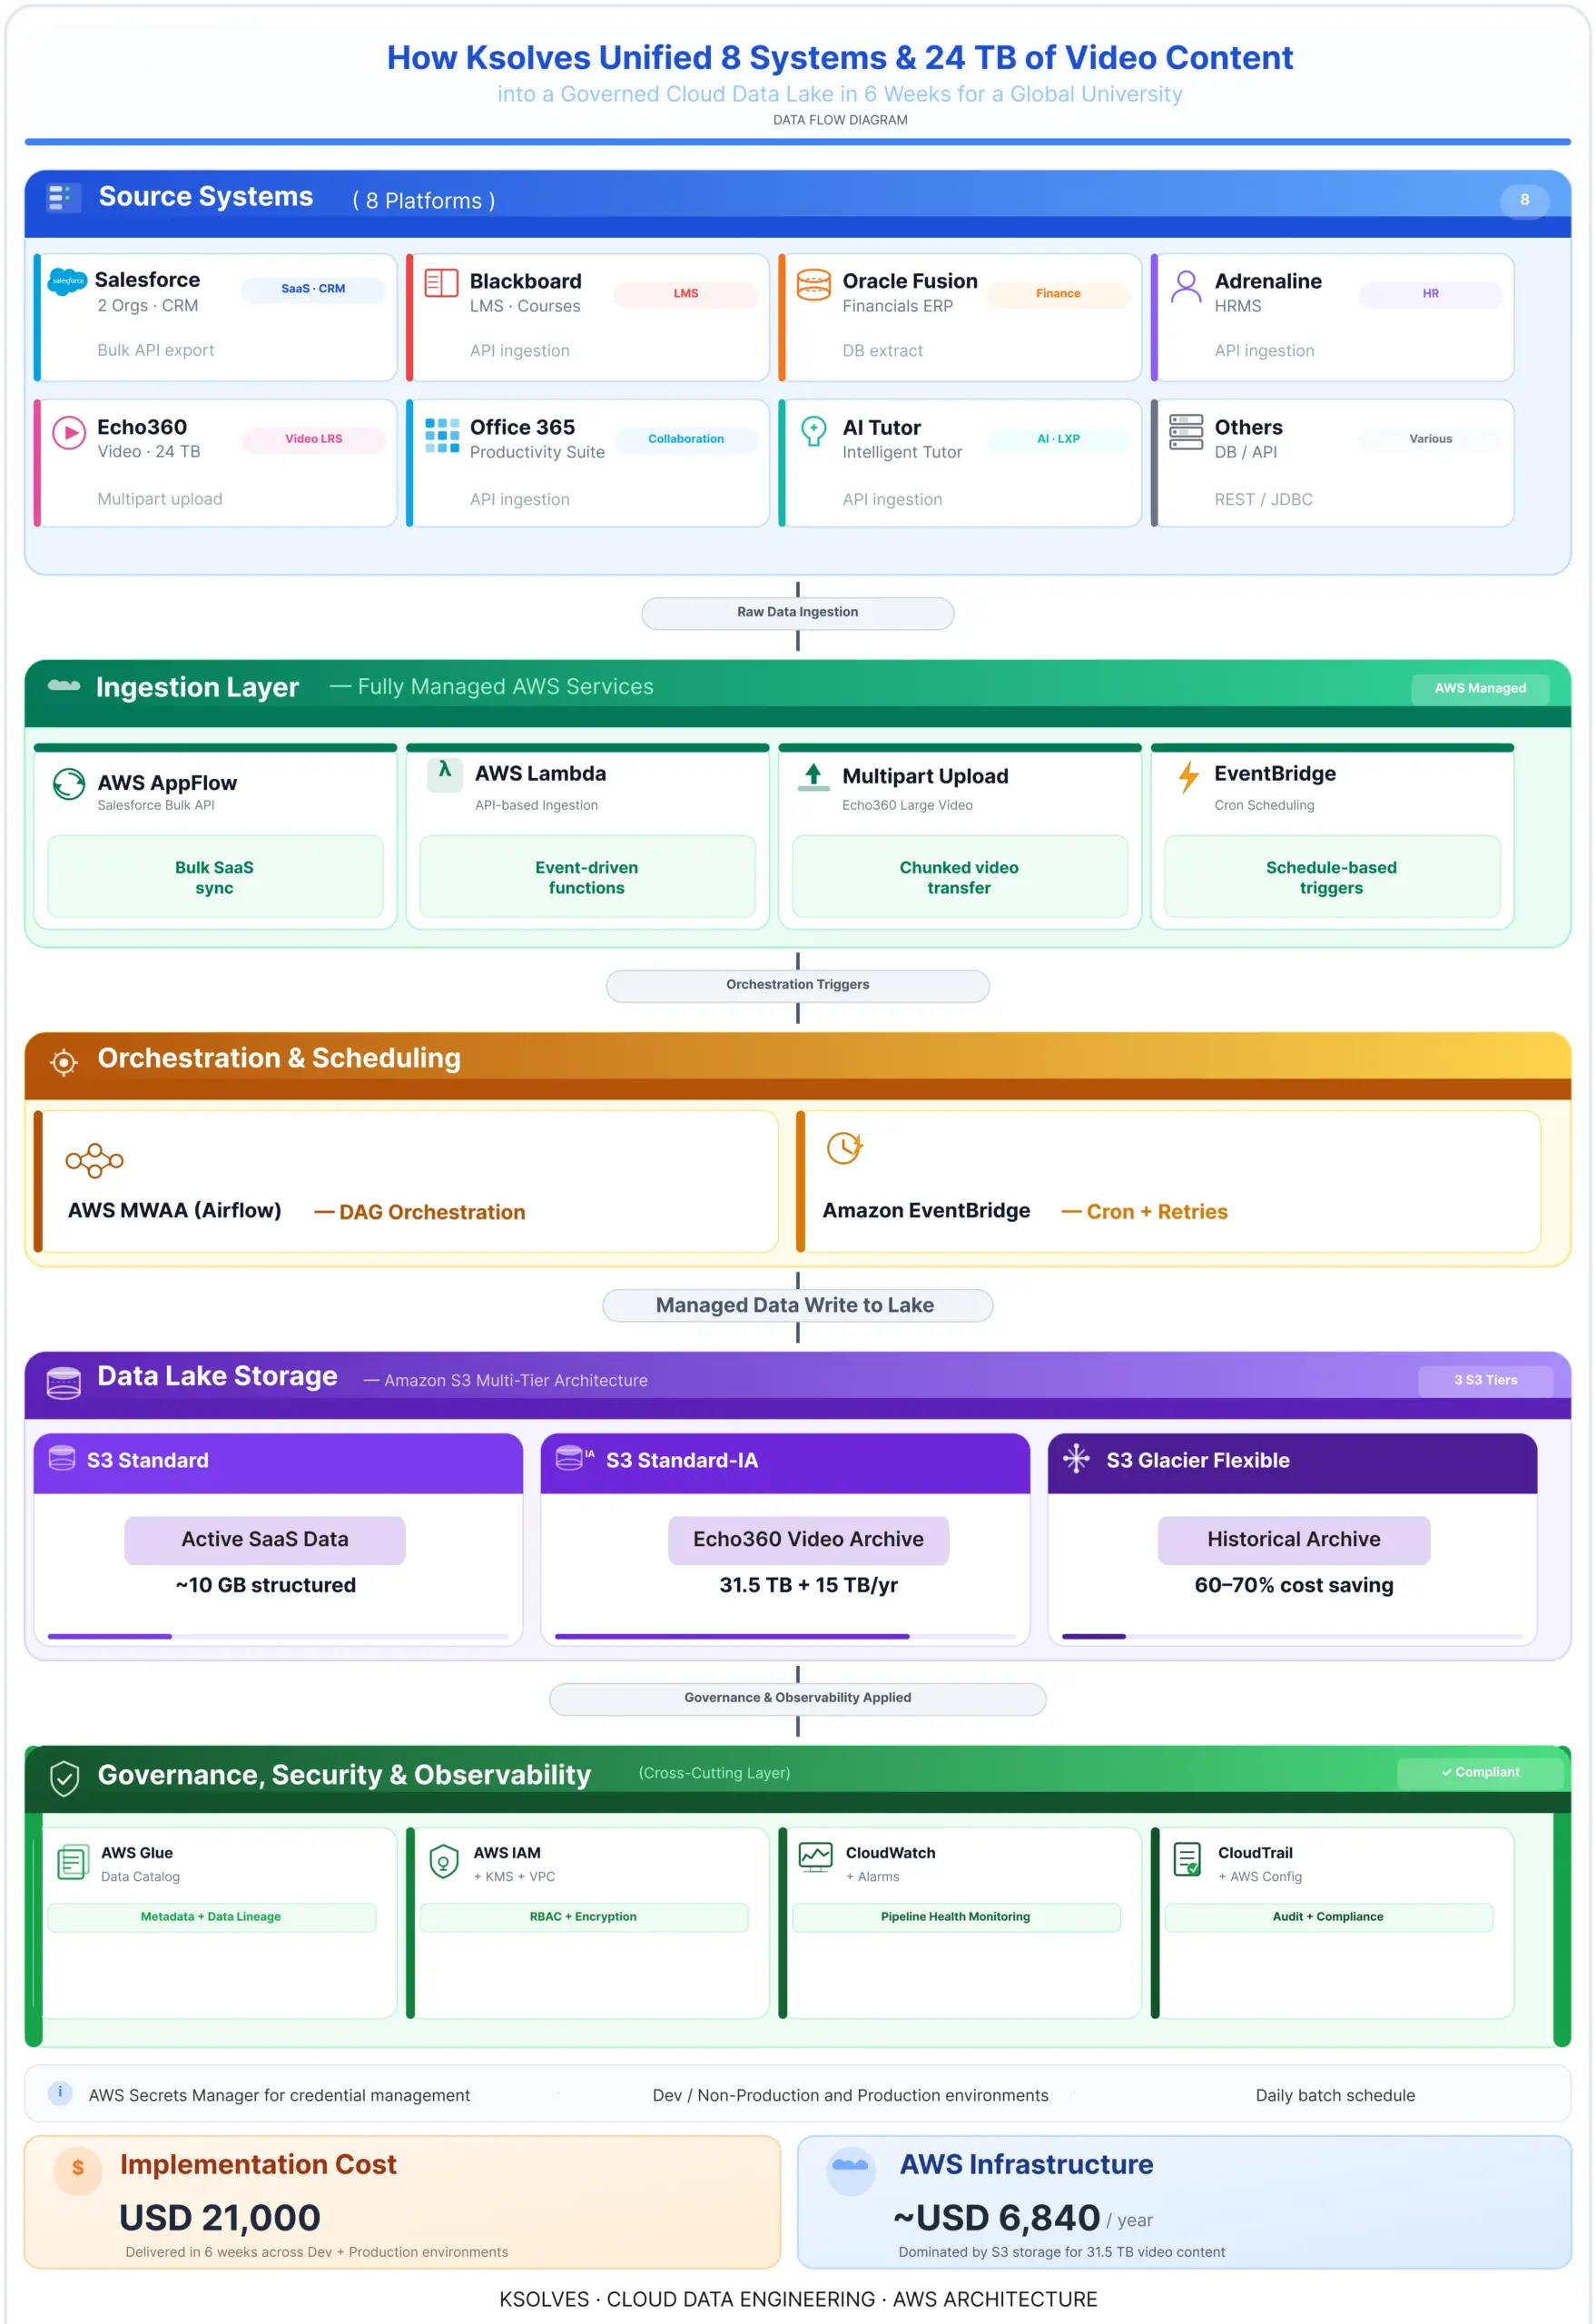
Task: Click the S3 Glacier Flexible snowflake icon
Action: [x=1076, y=1458]
